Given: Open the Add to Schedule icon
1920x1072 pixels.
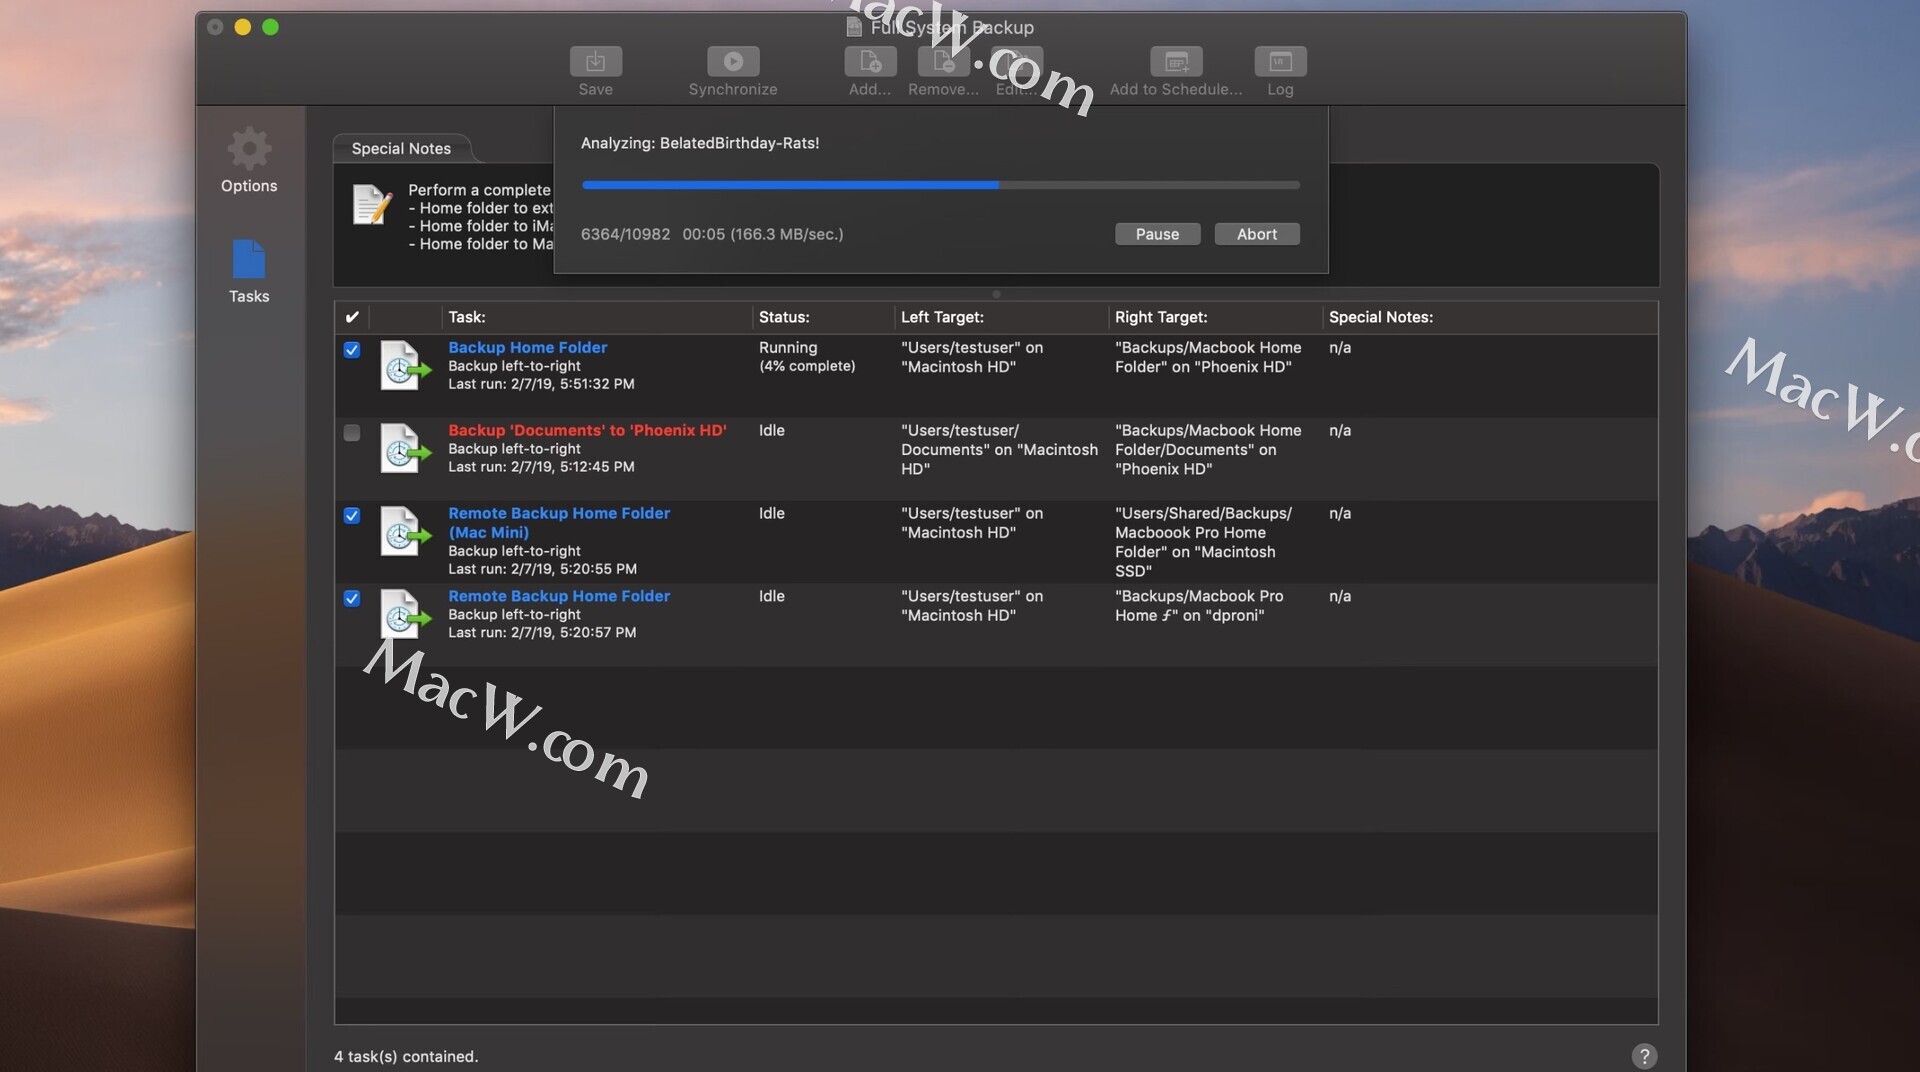Looking at the screenshot, I should coord(1175,63).
